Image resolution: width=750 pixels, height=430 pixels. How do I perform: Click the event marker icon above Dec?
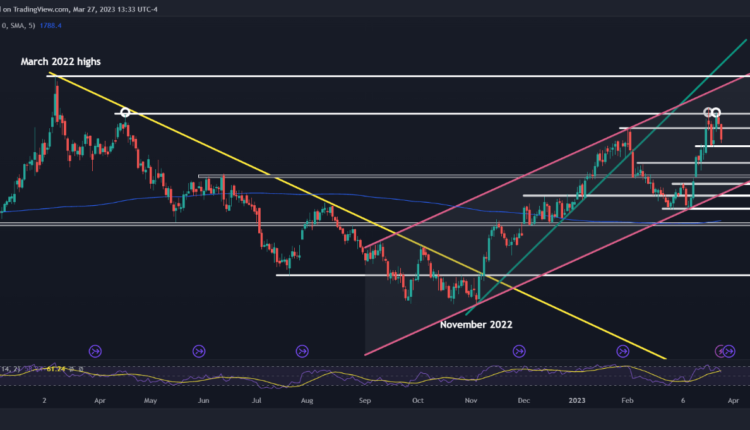[x=518, y=351]
